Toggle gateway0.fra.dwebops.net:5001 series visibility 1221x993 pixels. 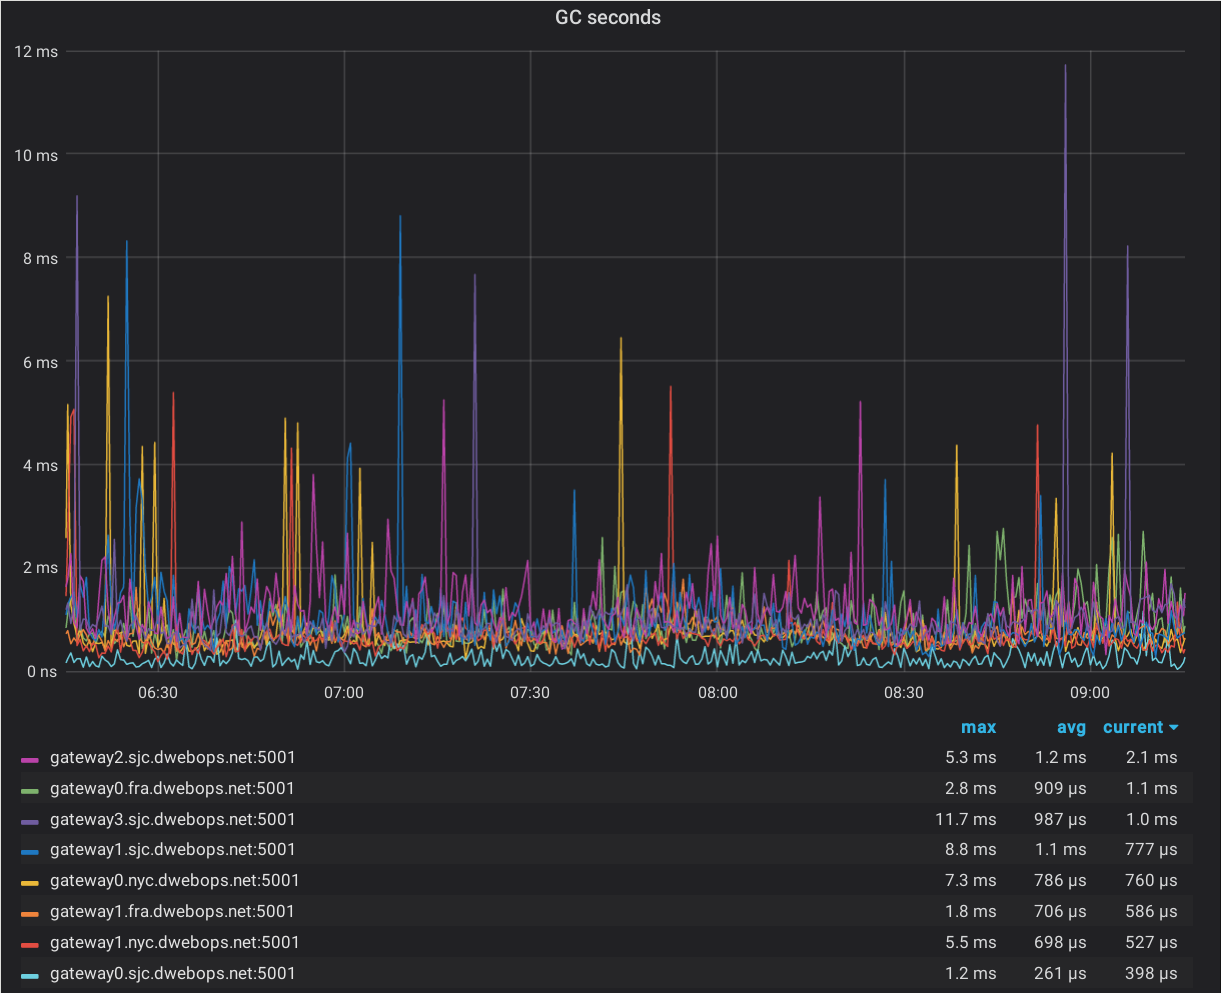(x=172, y=789)
